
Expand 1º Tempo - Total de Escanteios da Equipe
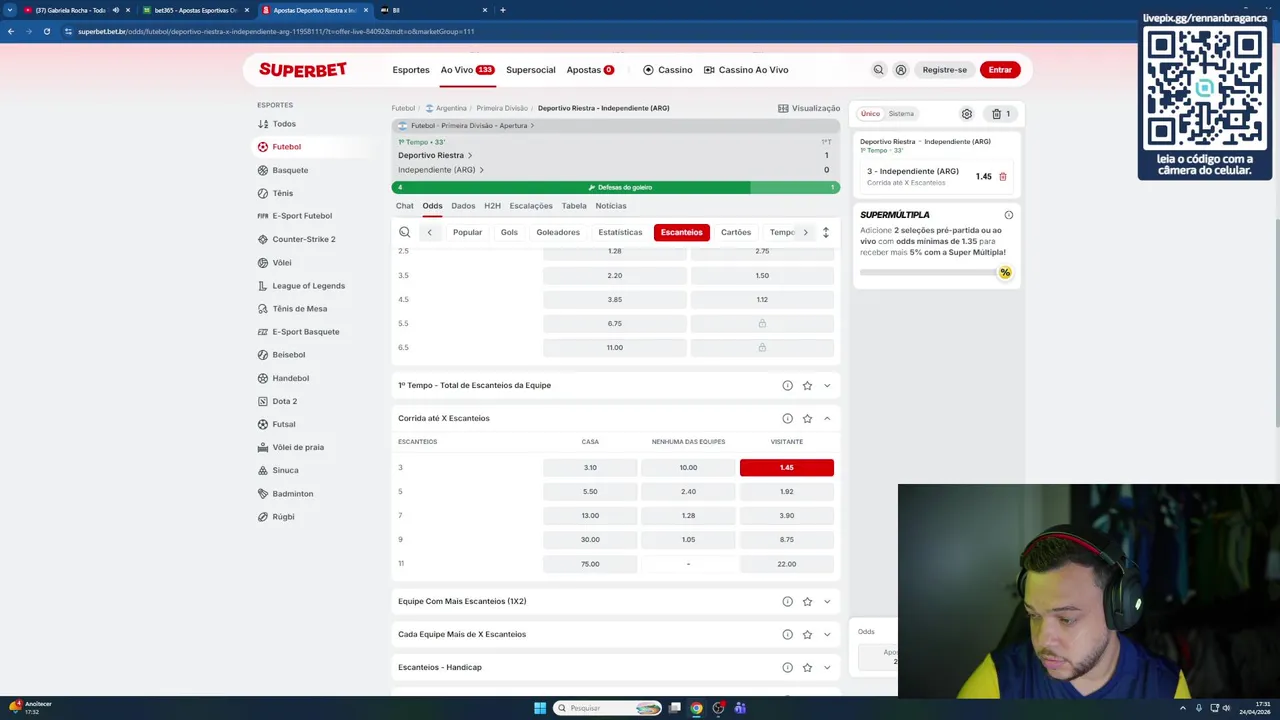click(827, 385)
